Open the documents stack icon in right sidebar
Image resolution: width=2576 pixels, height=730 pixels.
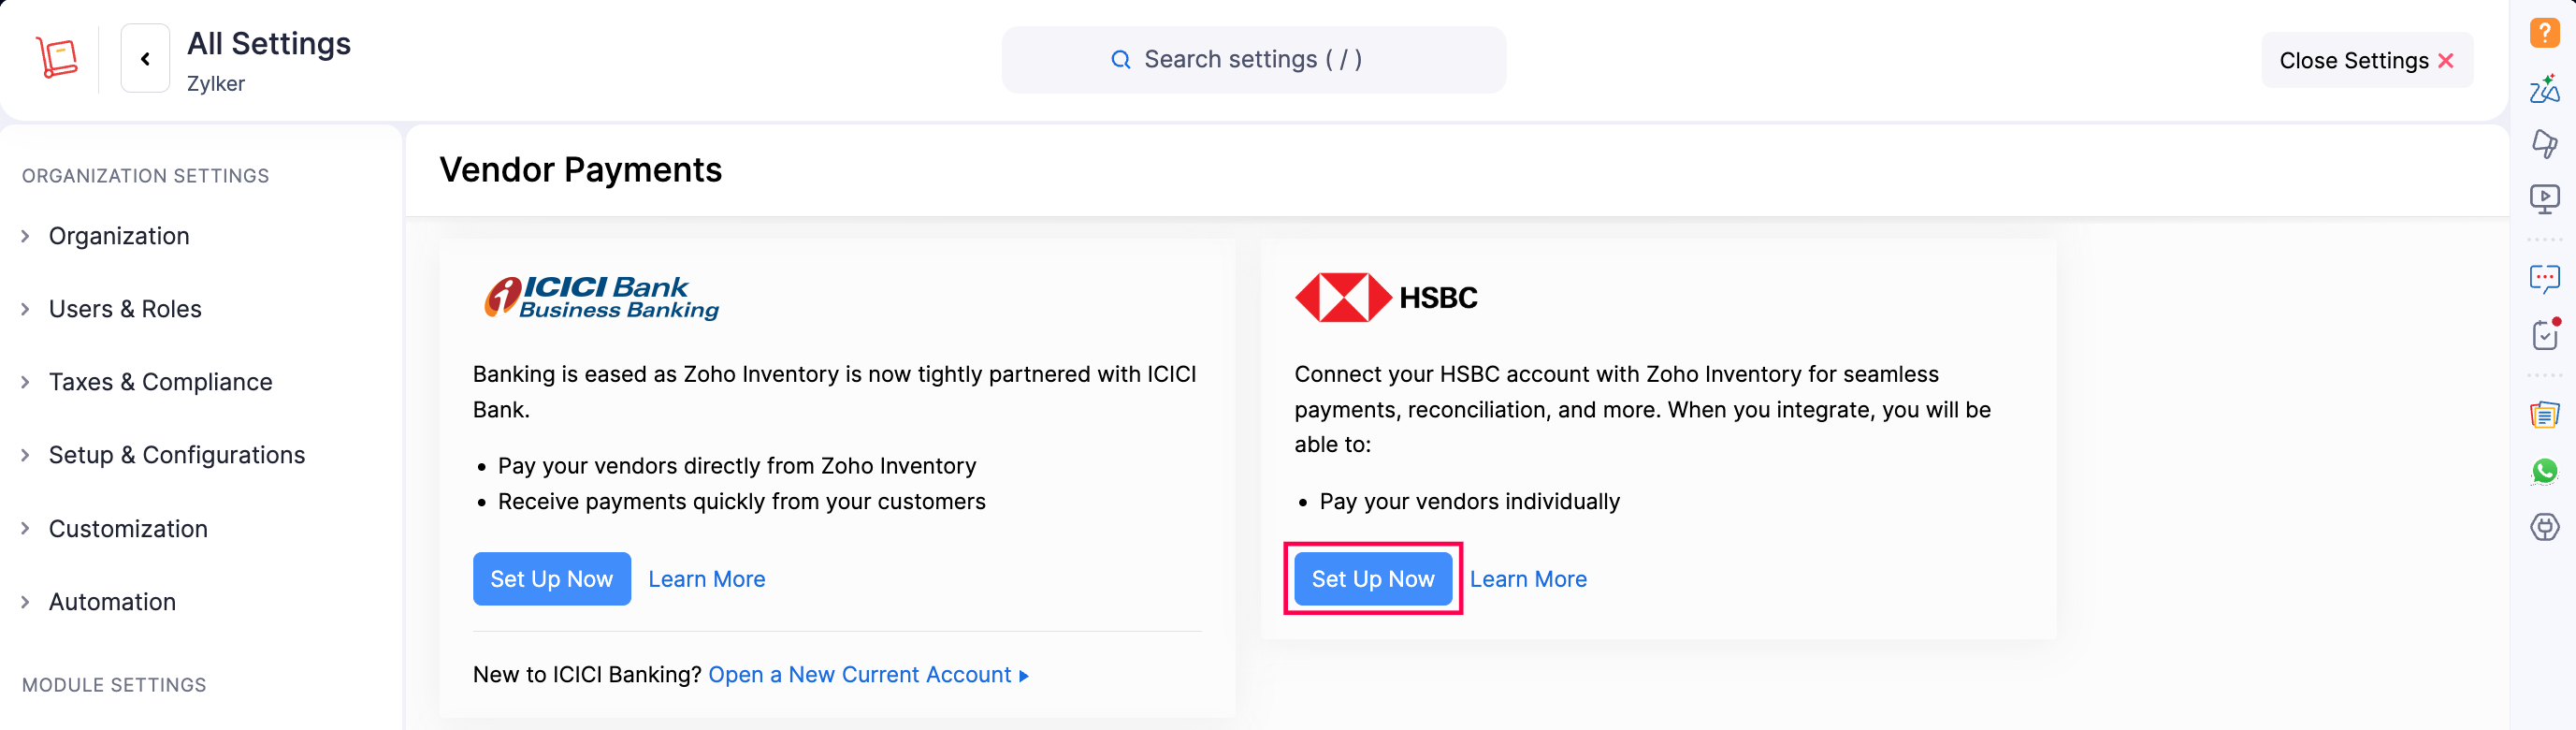coord(2545,413)
